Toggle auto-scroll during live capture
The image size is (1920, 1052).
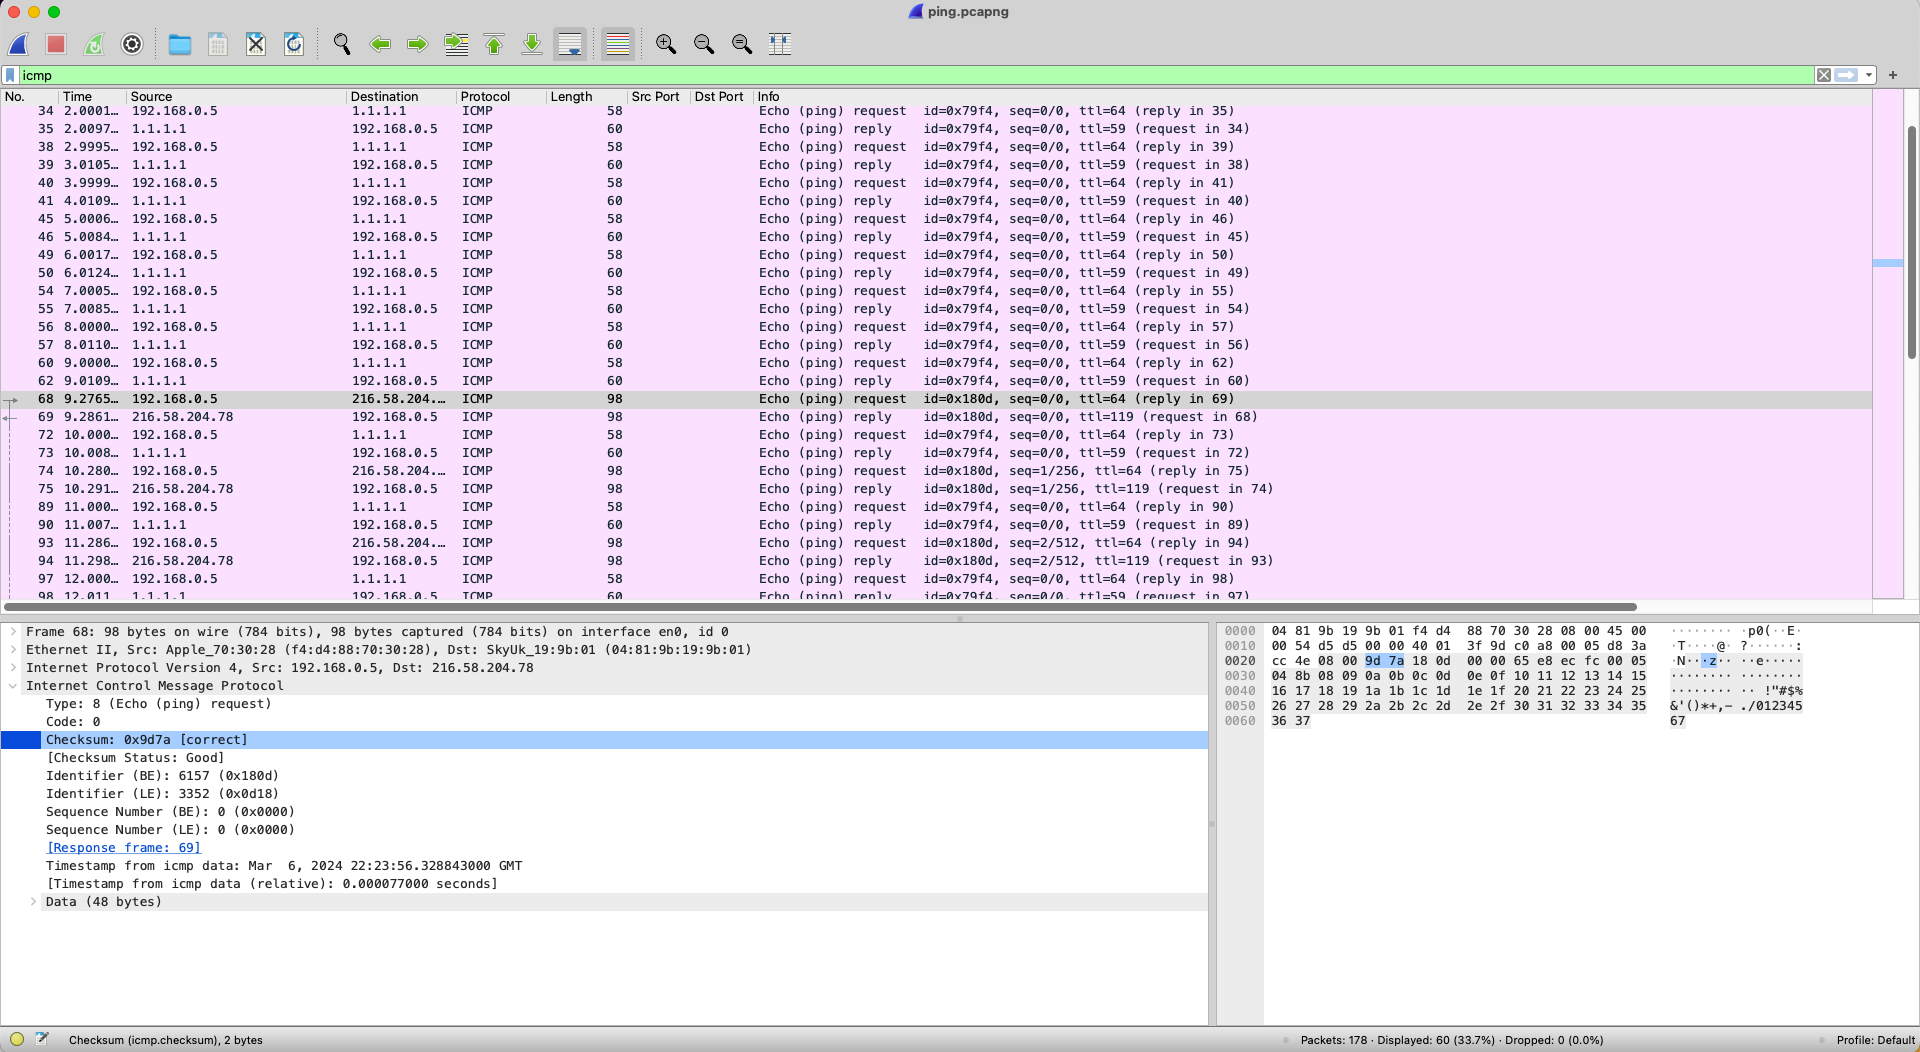coord(570,44)
